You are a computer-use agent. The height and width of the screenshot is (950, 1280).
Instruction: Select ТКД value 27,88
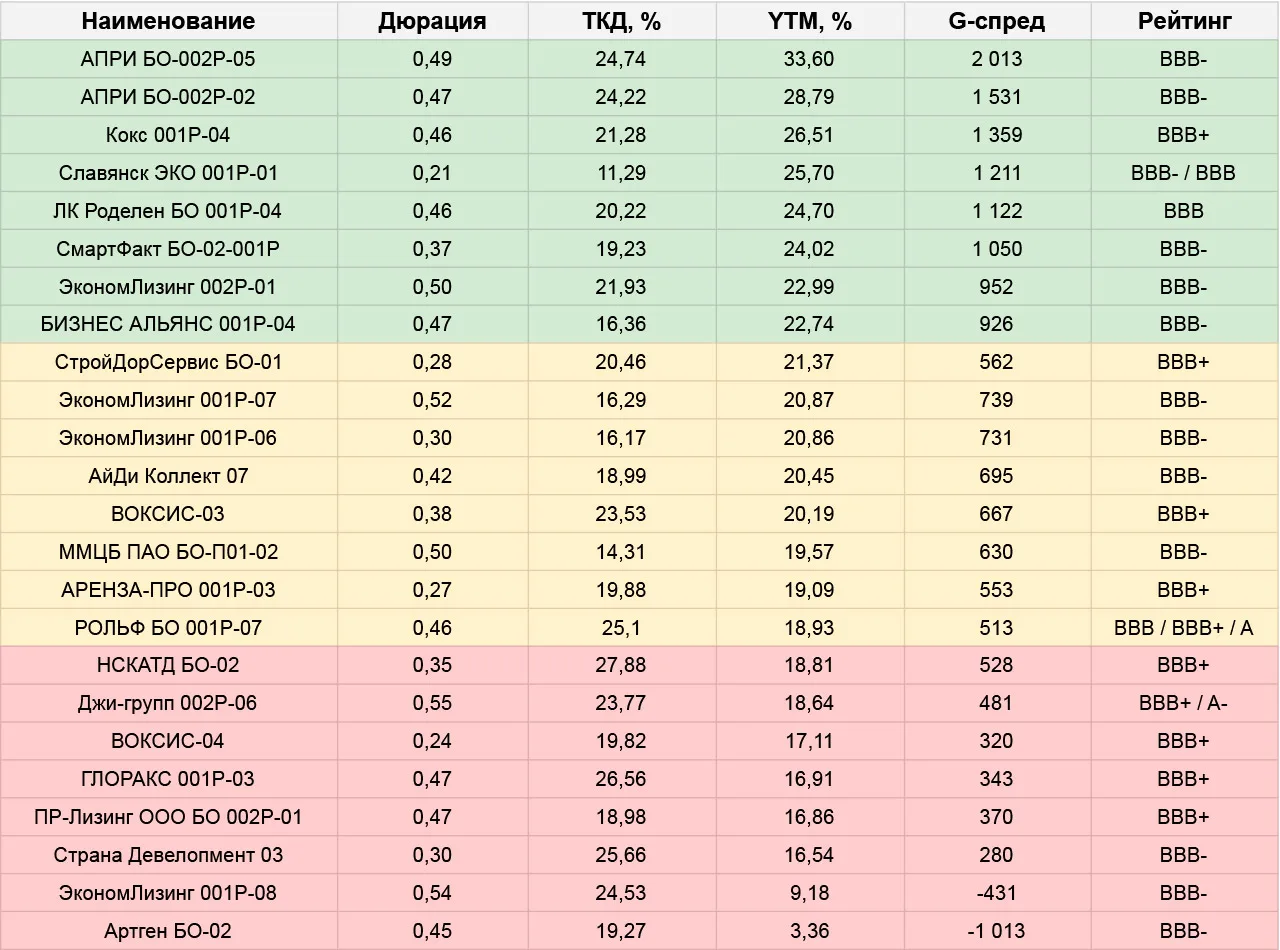[621, 665]
